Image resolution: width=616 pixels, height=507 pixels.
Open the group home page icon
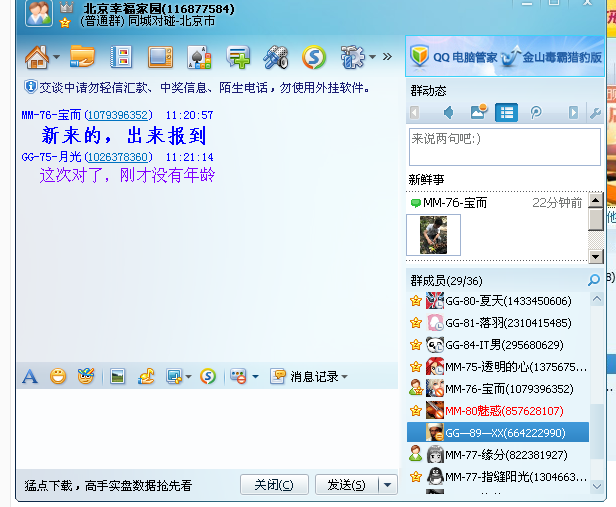(37, 57)
